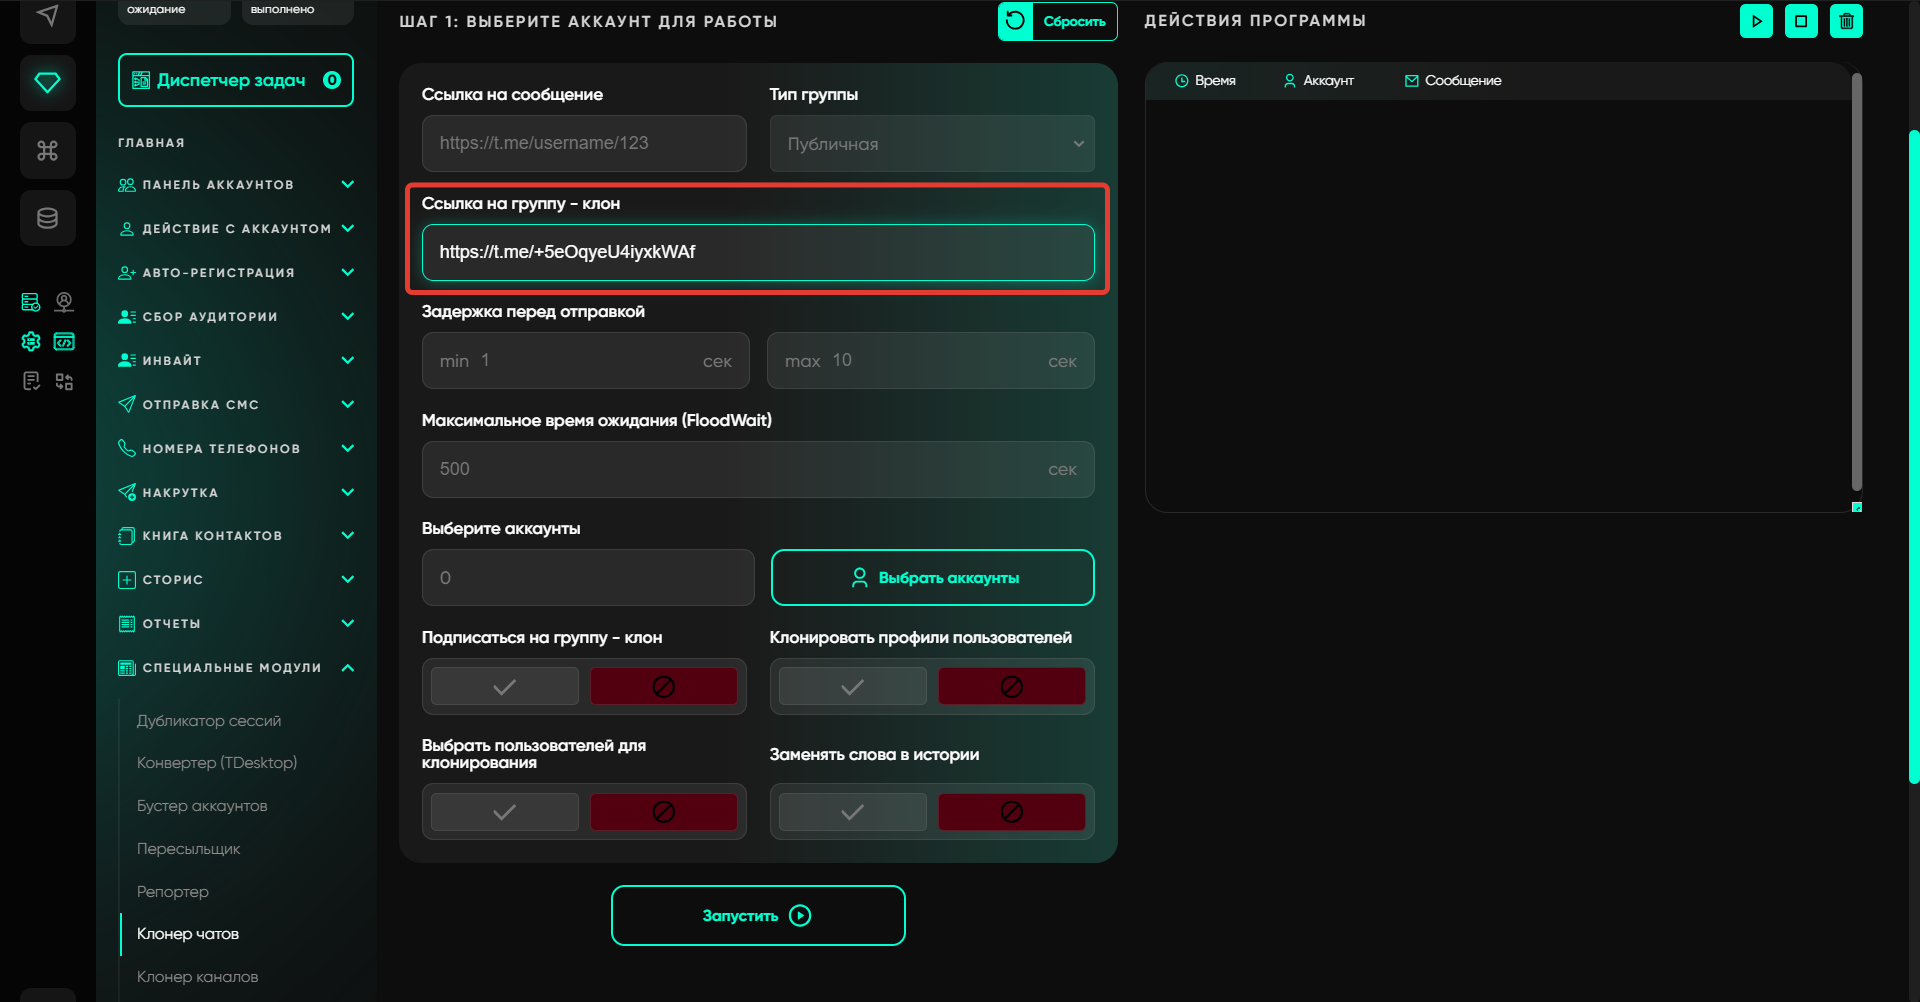Viewport: 1920px width, 1002px height.
Task: Click the Запустить button
Action: click(758, 916)
